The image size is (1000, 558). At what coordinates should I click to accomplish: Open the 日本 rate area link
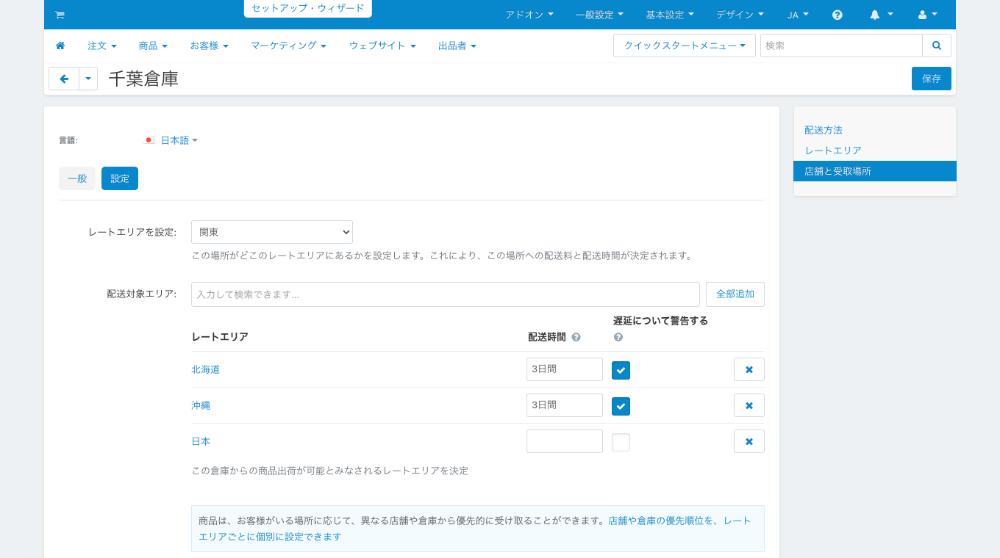pos(201,441)
